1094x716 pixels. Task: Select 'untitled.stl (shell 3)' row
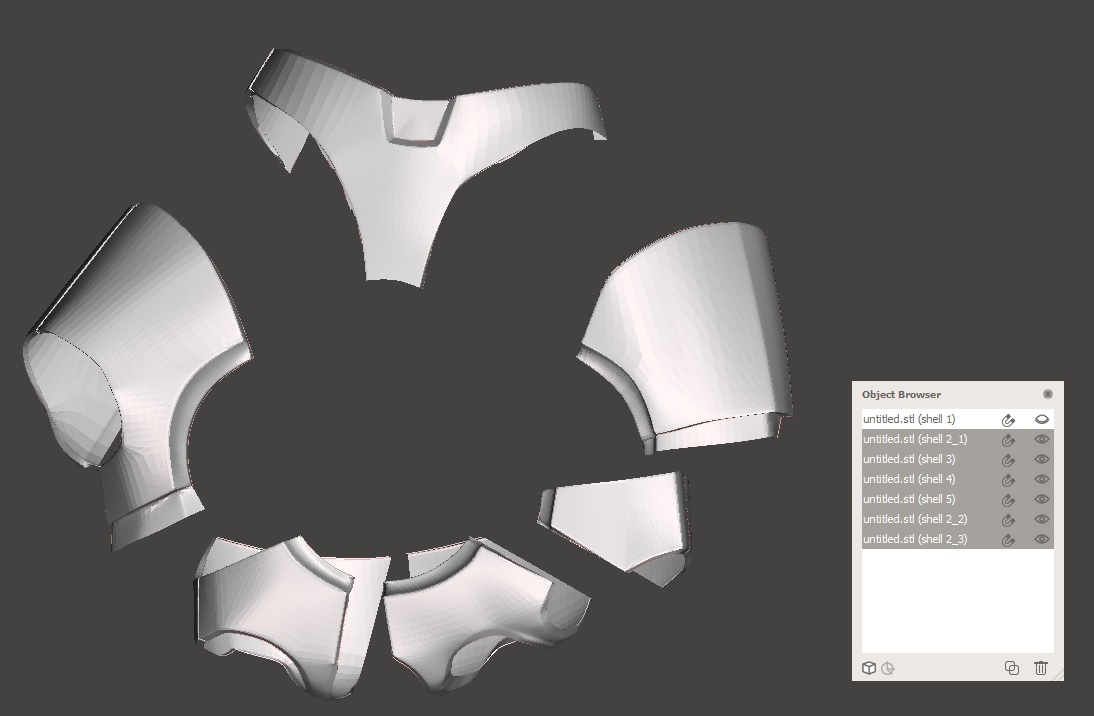click(x=957, y=459)
